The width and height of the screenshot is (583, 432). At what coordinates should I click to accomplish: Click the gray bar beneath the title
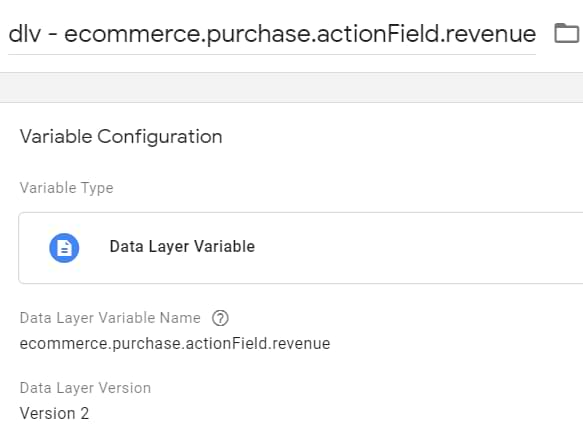click(292, 88)
